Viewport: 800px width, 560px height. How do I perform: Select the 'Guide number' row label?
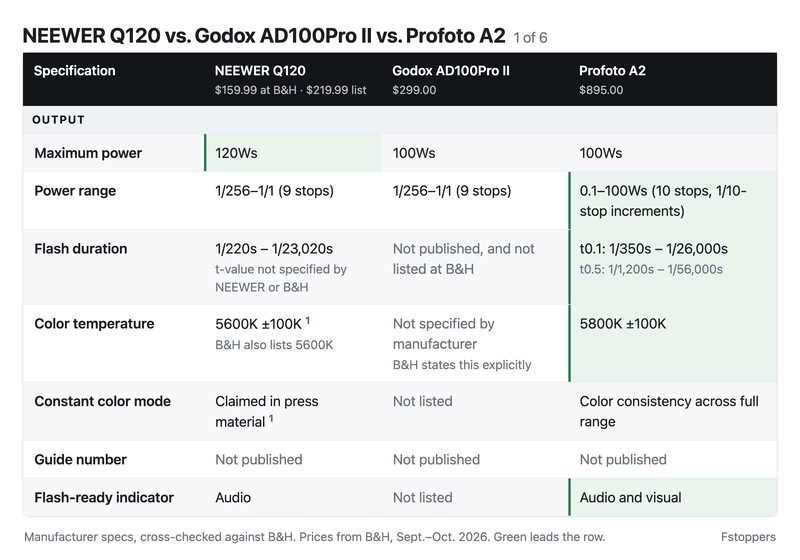tap(81, 460)
